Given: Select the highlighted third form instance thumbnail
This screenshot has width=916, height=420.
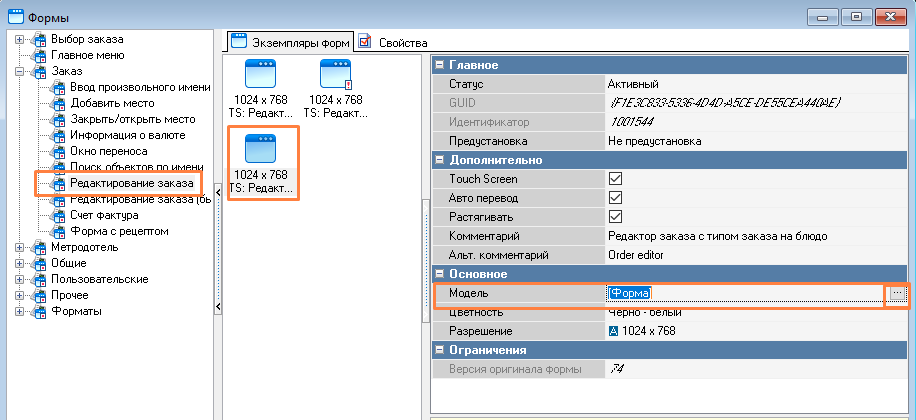Looking at the screenshot, I should [260, 162].
